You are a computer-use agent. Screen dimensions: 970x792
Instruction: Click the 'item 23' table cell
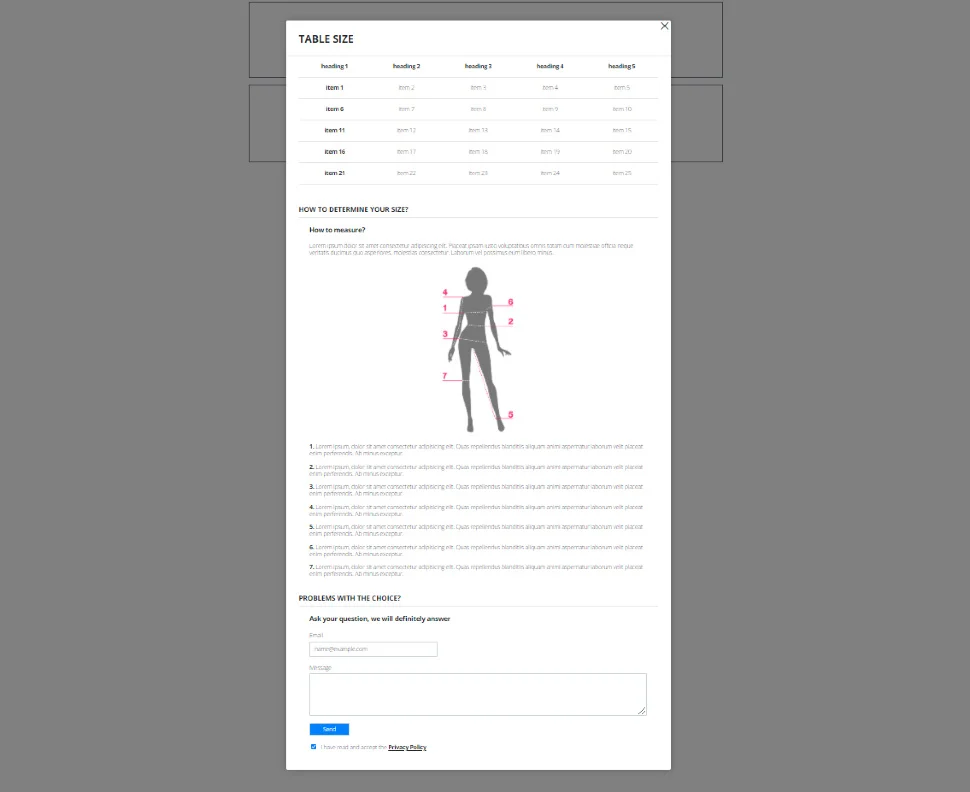(x=478, y=173)
